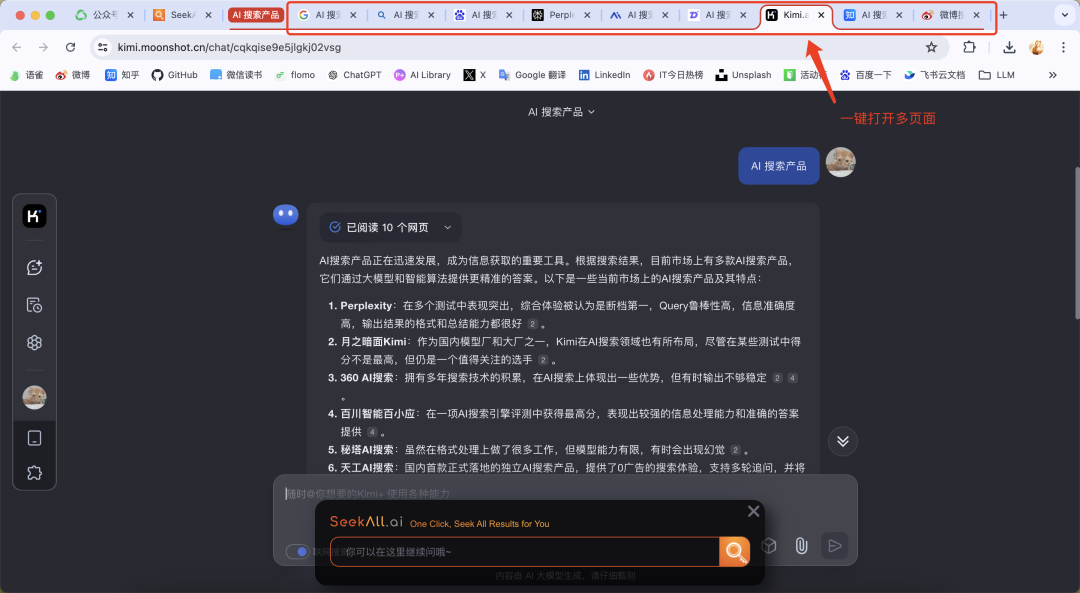Open the browser plugin puzzle icon in sidebar
1080x593 pixels.
(34, 472)
